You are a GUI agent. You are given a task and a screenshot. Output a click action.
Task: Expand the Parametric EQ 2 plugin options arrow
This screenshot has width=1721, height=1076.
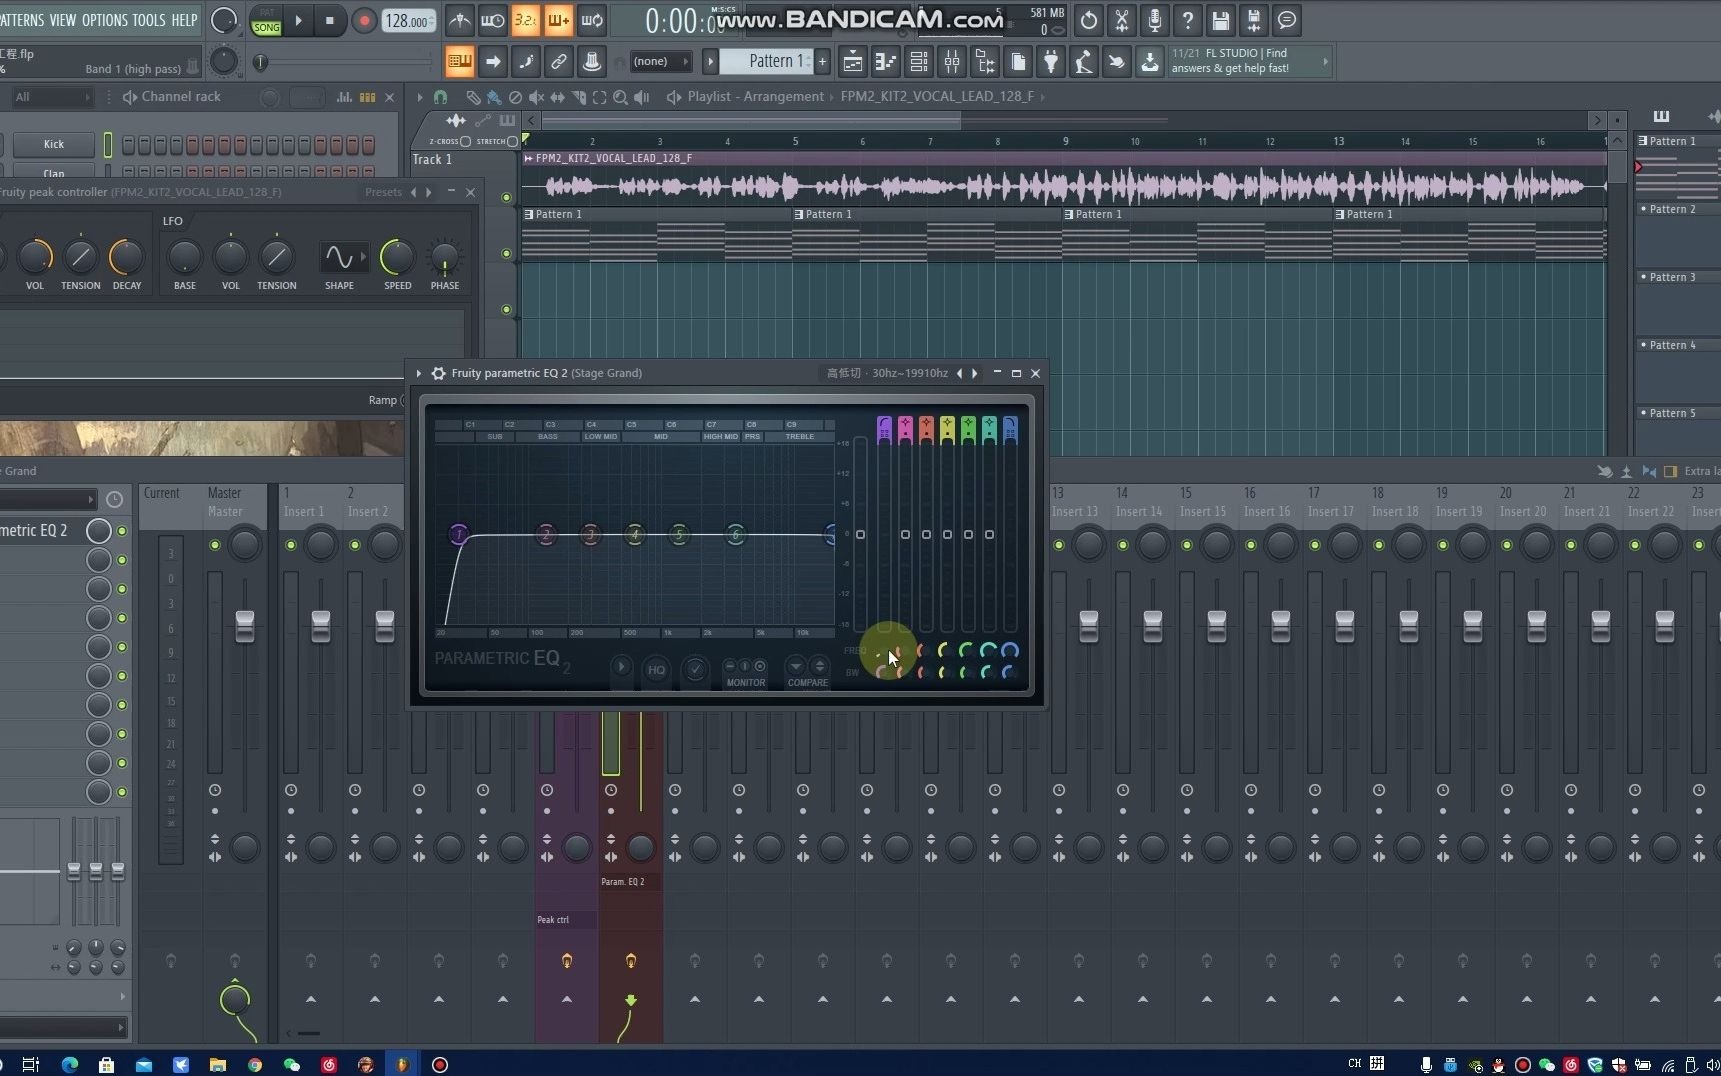[x=419, y=373]
